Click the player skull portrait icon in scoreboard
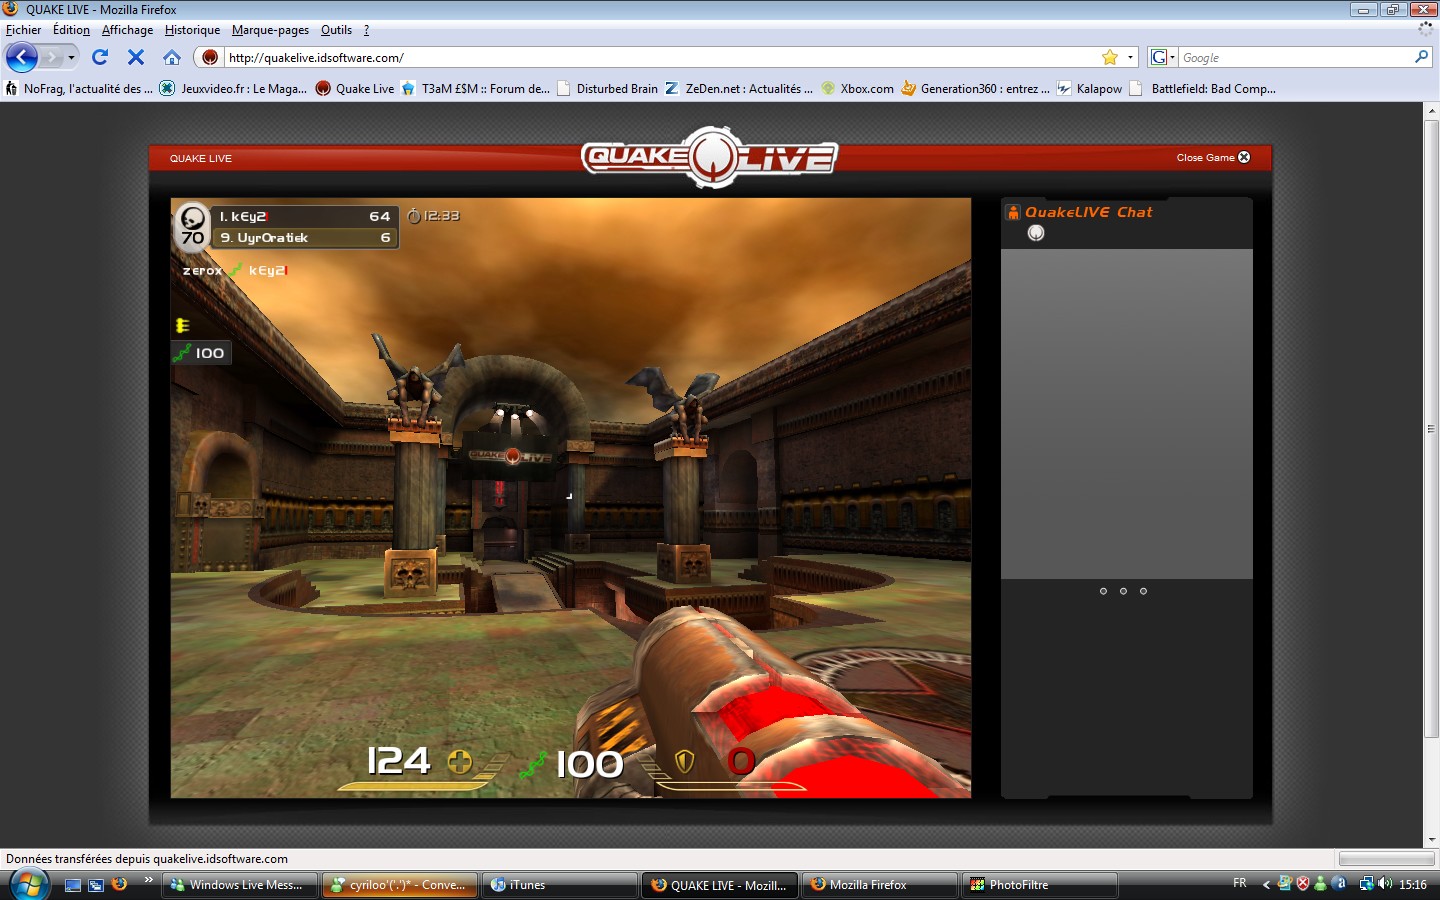Viewport: 1440px width, 900px height. pos(192,218)
